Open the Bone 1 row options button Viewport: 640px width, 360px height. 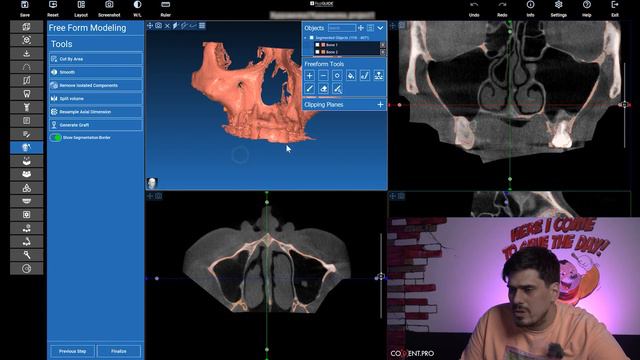(x=382, y=45)
